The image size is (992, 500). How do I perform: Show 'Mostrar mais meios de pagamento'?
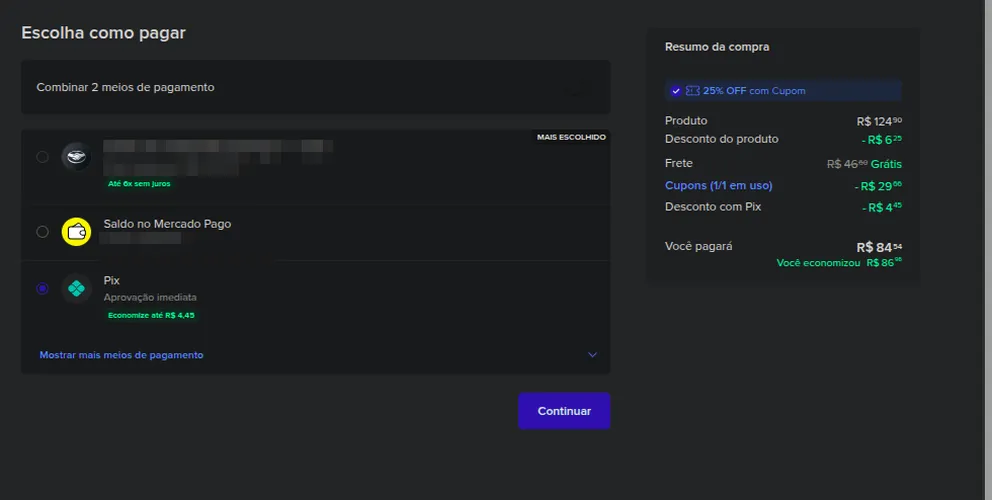point(121,355)
